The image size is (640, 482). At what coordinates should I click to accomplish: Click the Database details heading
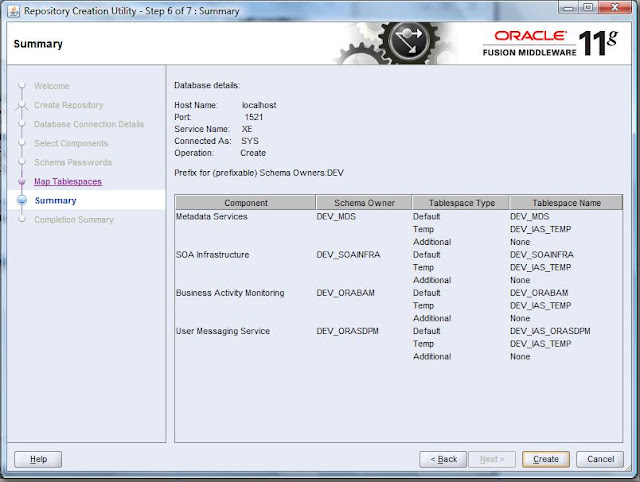(207, 85)
